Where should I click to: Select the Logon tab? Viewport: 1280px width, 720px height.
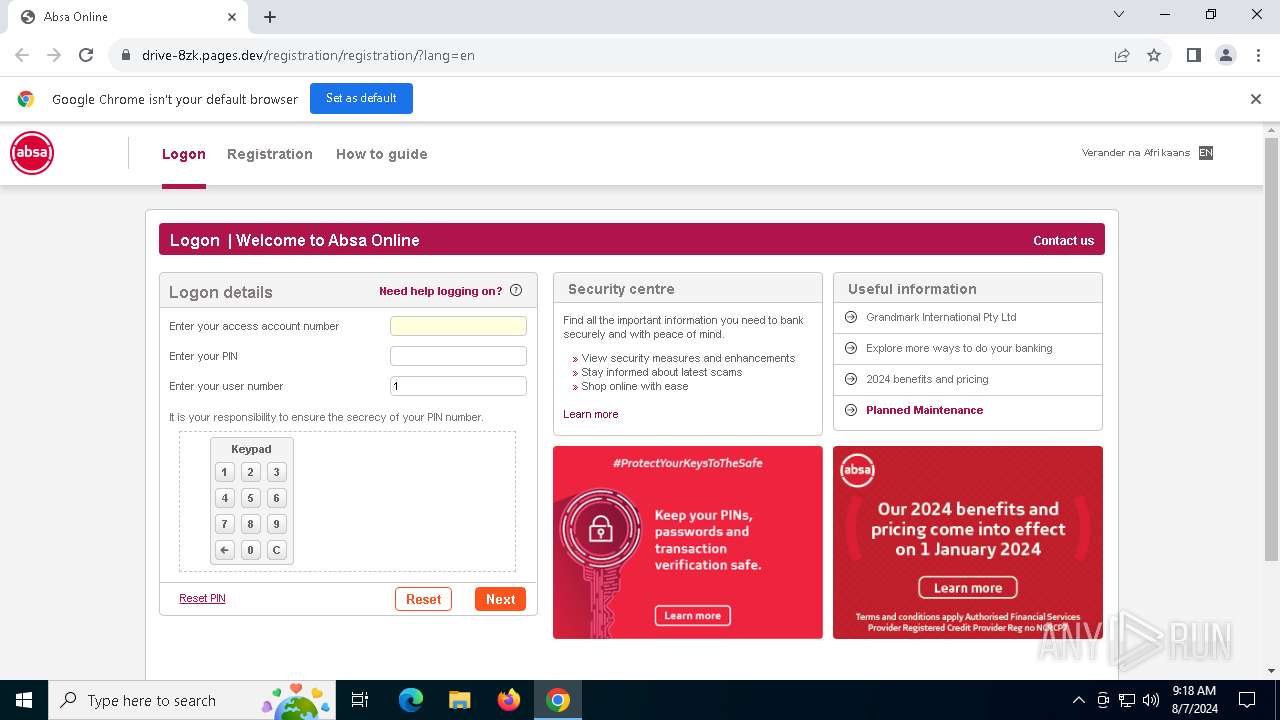coord(184,154)
